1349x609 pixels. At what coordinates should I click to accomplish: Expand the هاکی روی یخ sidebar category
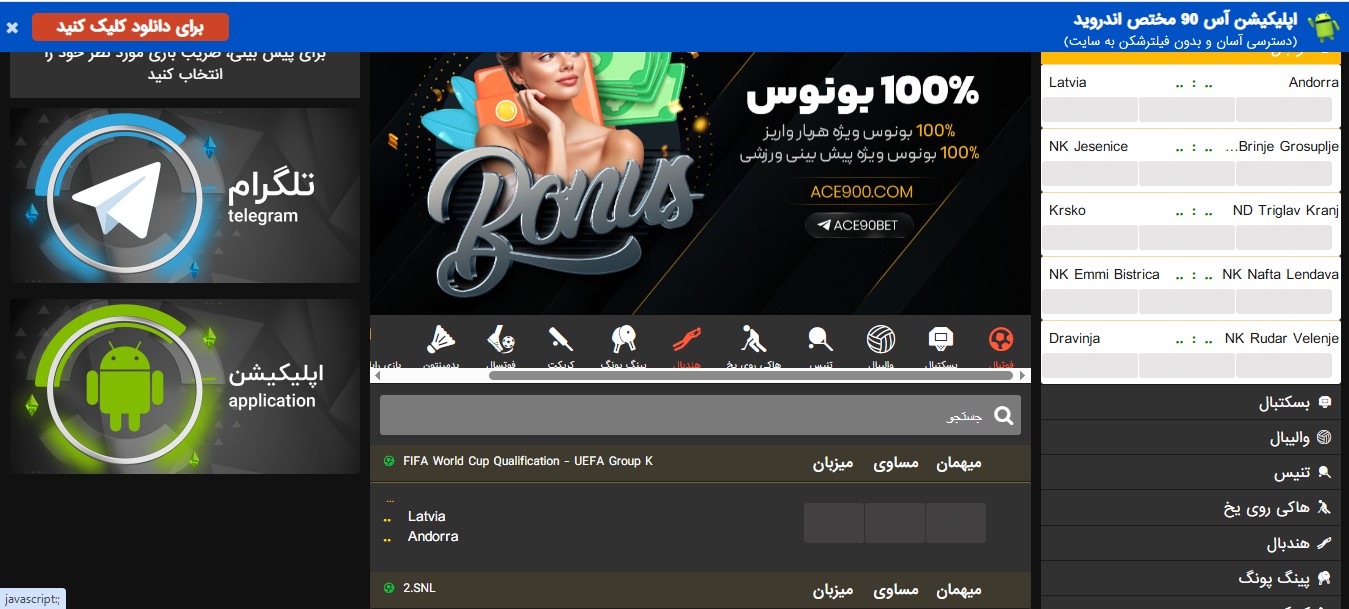[1191, 508]
